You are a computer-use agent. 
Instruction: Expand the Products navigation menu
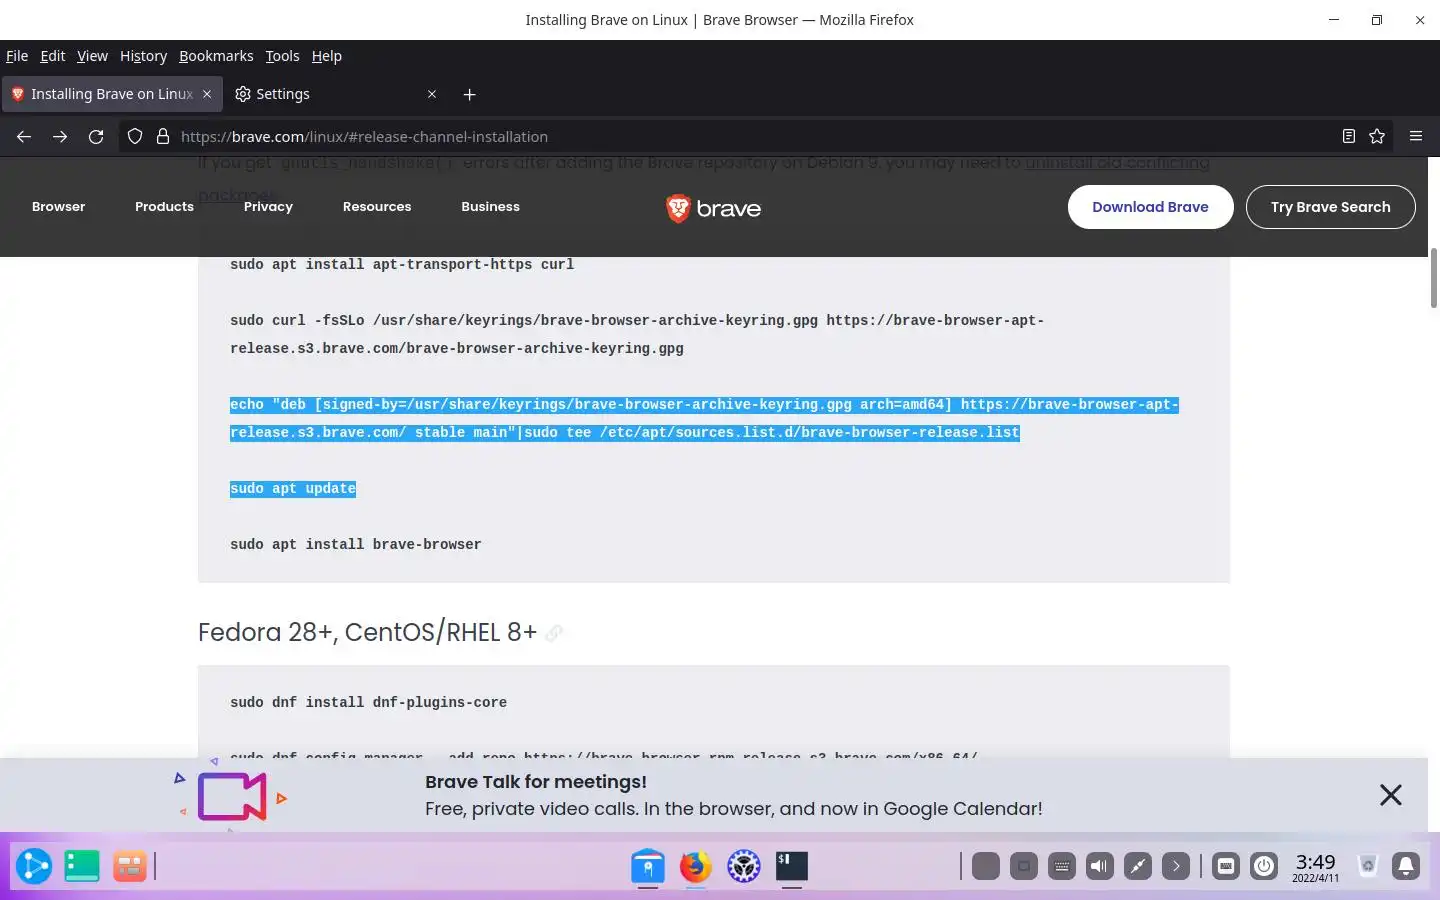click(x=164, y=207)
